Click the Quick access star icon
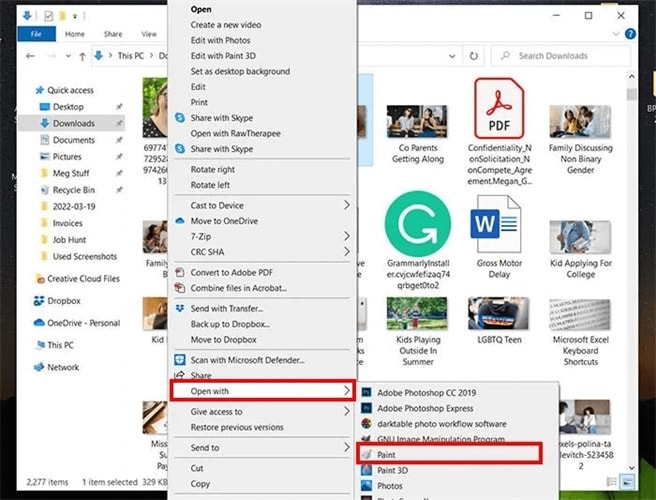 click(40, 90)
